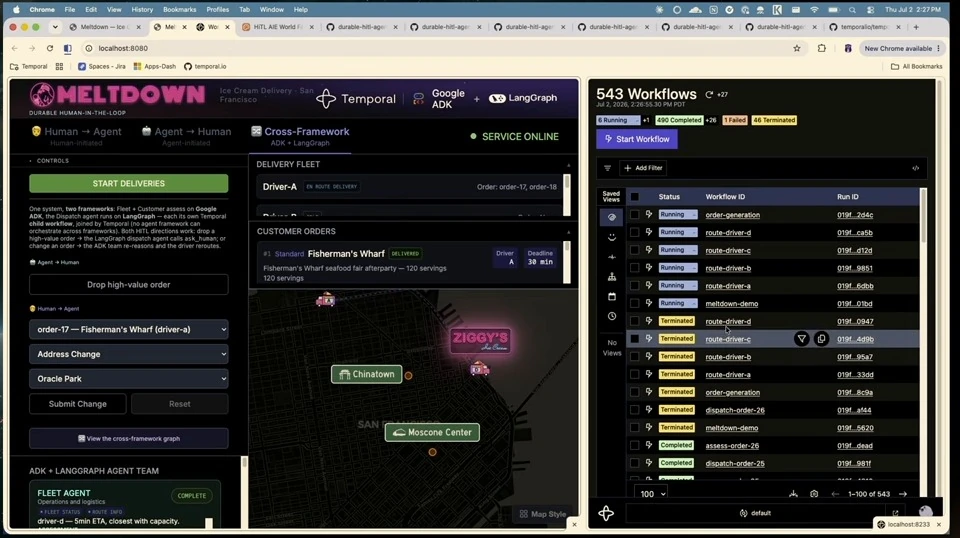Bookmark this page with the star icon
The width and height of the screenshot is (960, 538).
pyautogui.click(x=797, y=48)
